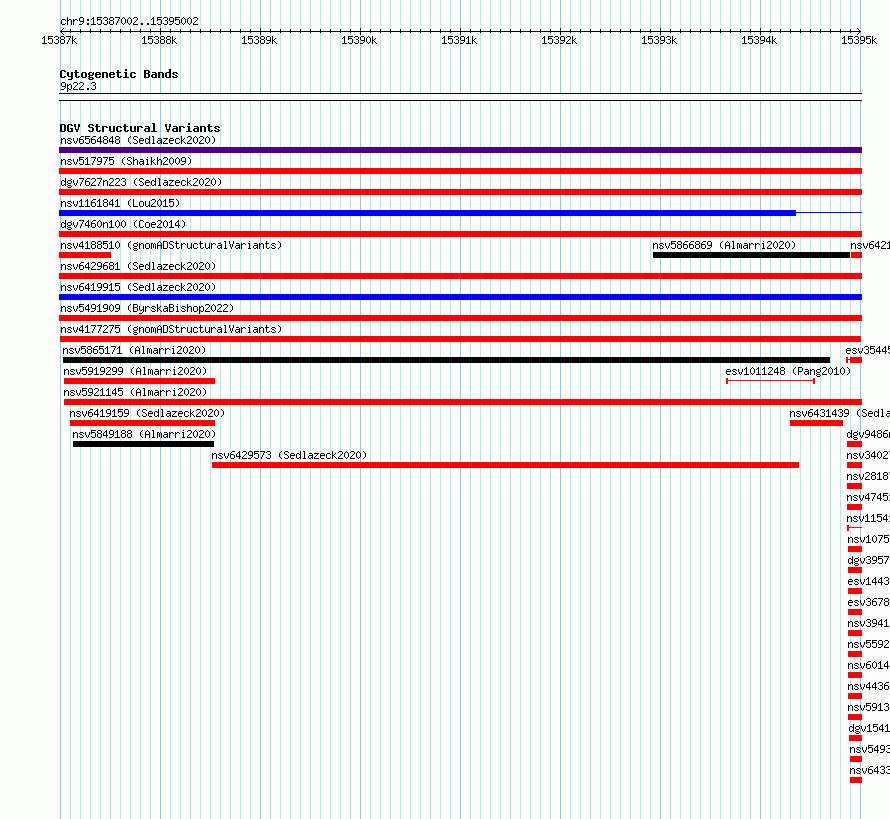Click the red bar under nsv5491909
Image resolution: width=890 pixels, height=819 pixels.
tap(460, 318)
